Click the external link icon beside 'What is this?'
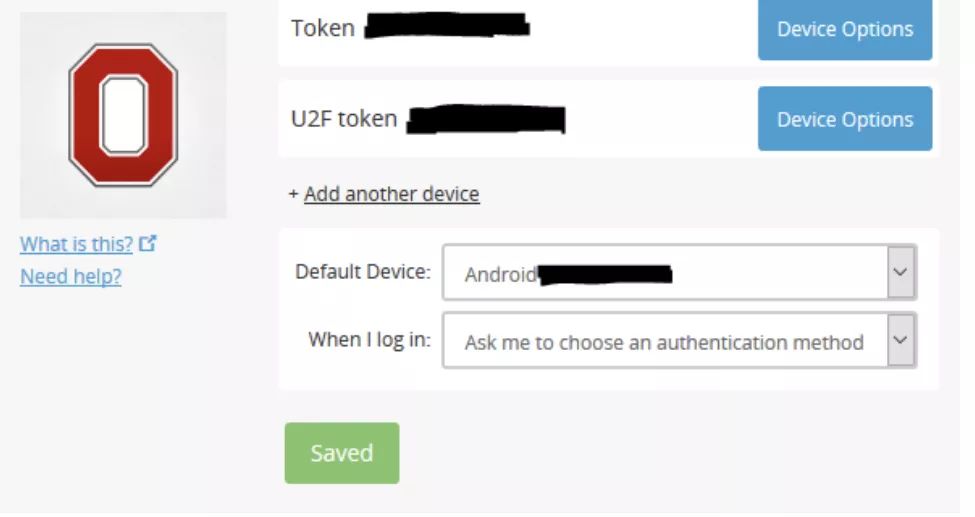Image resolution: width=975 pixels, height=517 pixels. pos(148,243)
